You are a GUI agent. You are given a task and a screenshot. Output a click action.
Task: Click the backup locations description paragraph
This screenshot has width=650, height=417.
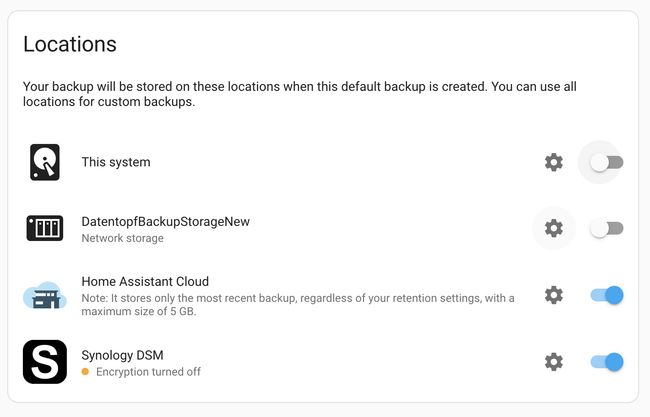click(x=300, y=94)
